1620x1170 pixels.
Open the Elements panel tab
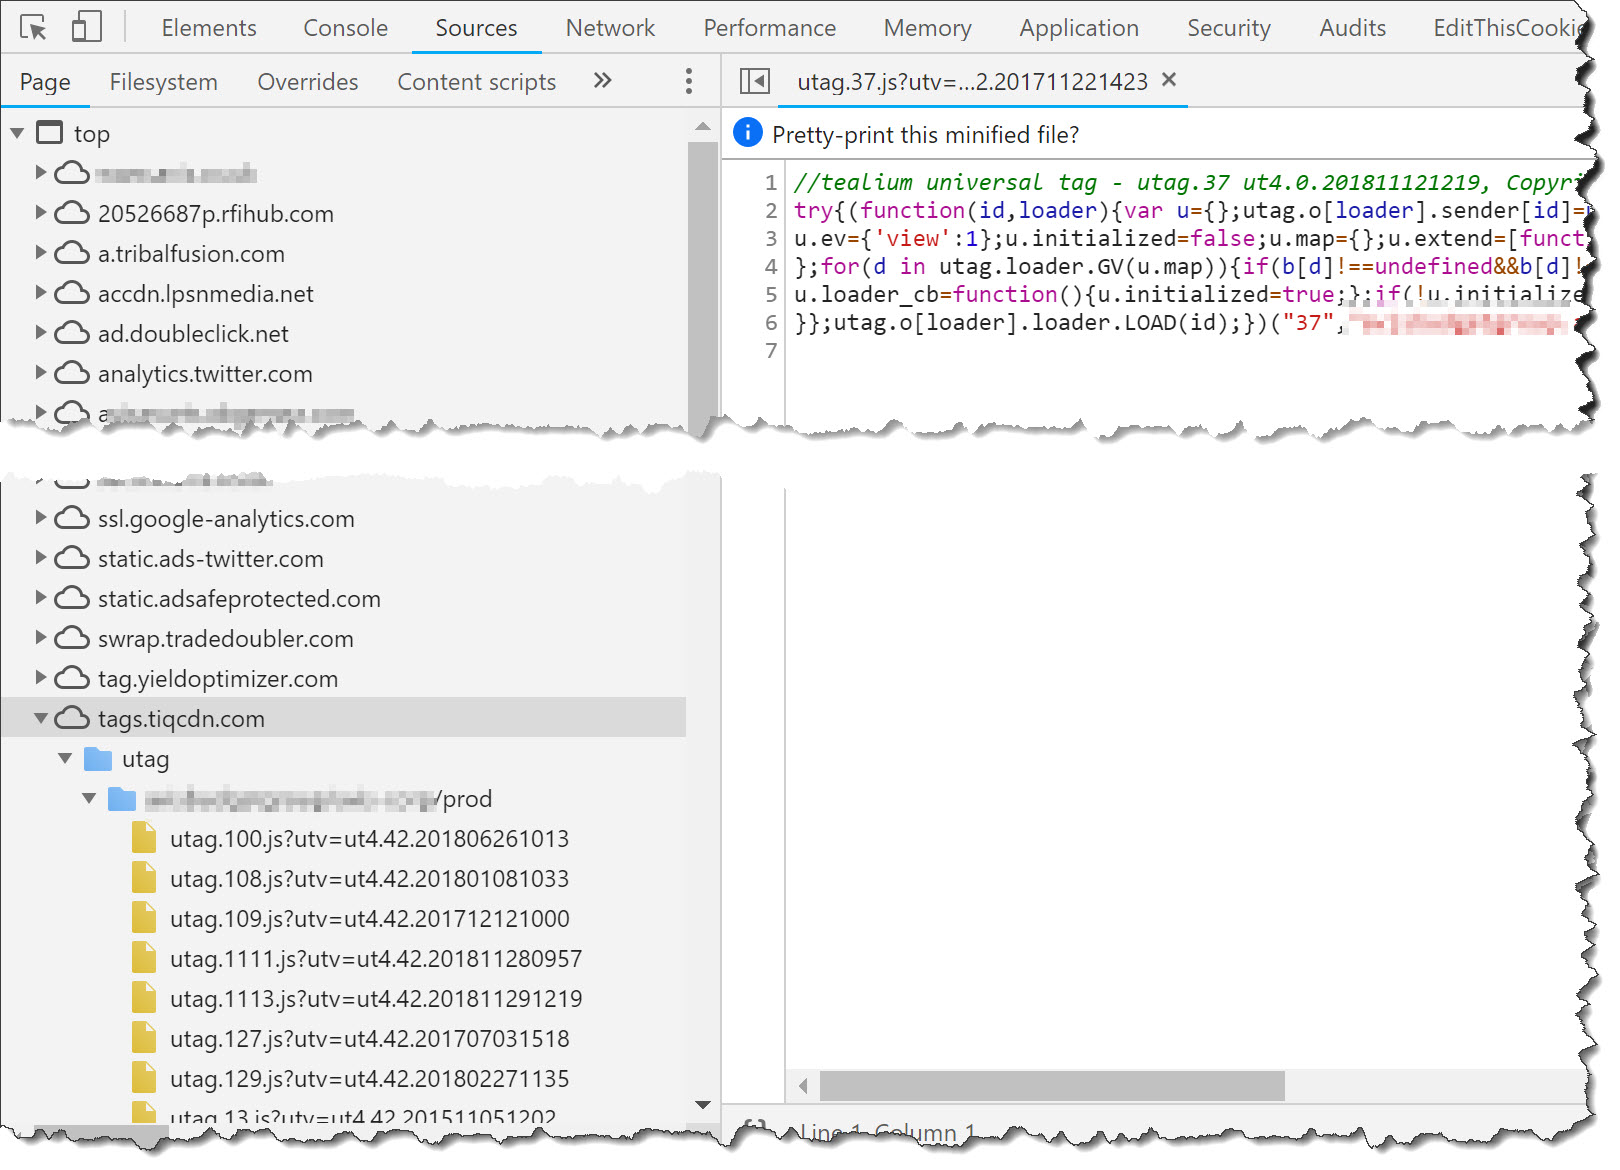tap(209, 28)
